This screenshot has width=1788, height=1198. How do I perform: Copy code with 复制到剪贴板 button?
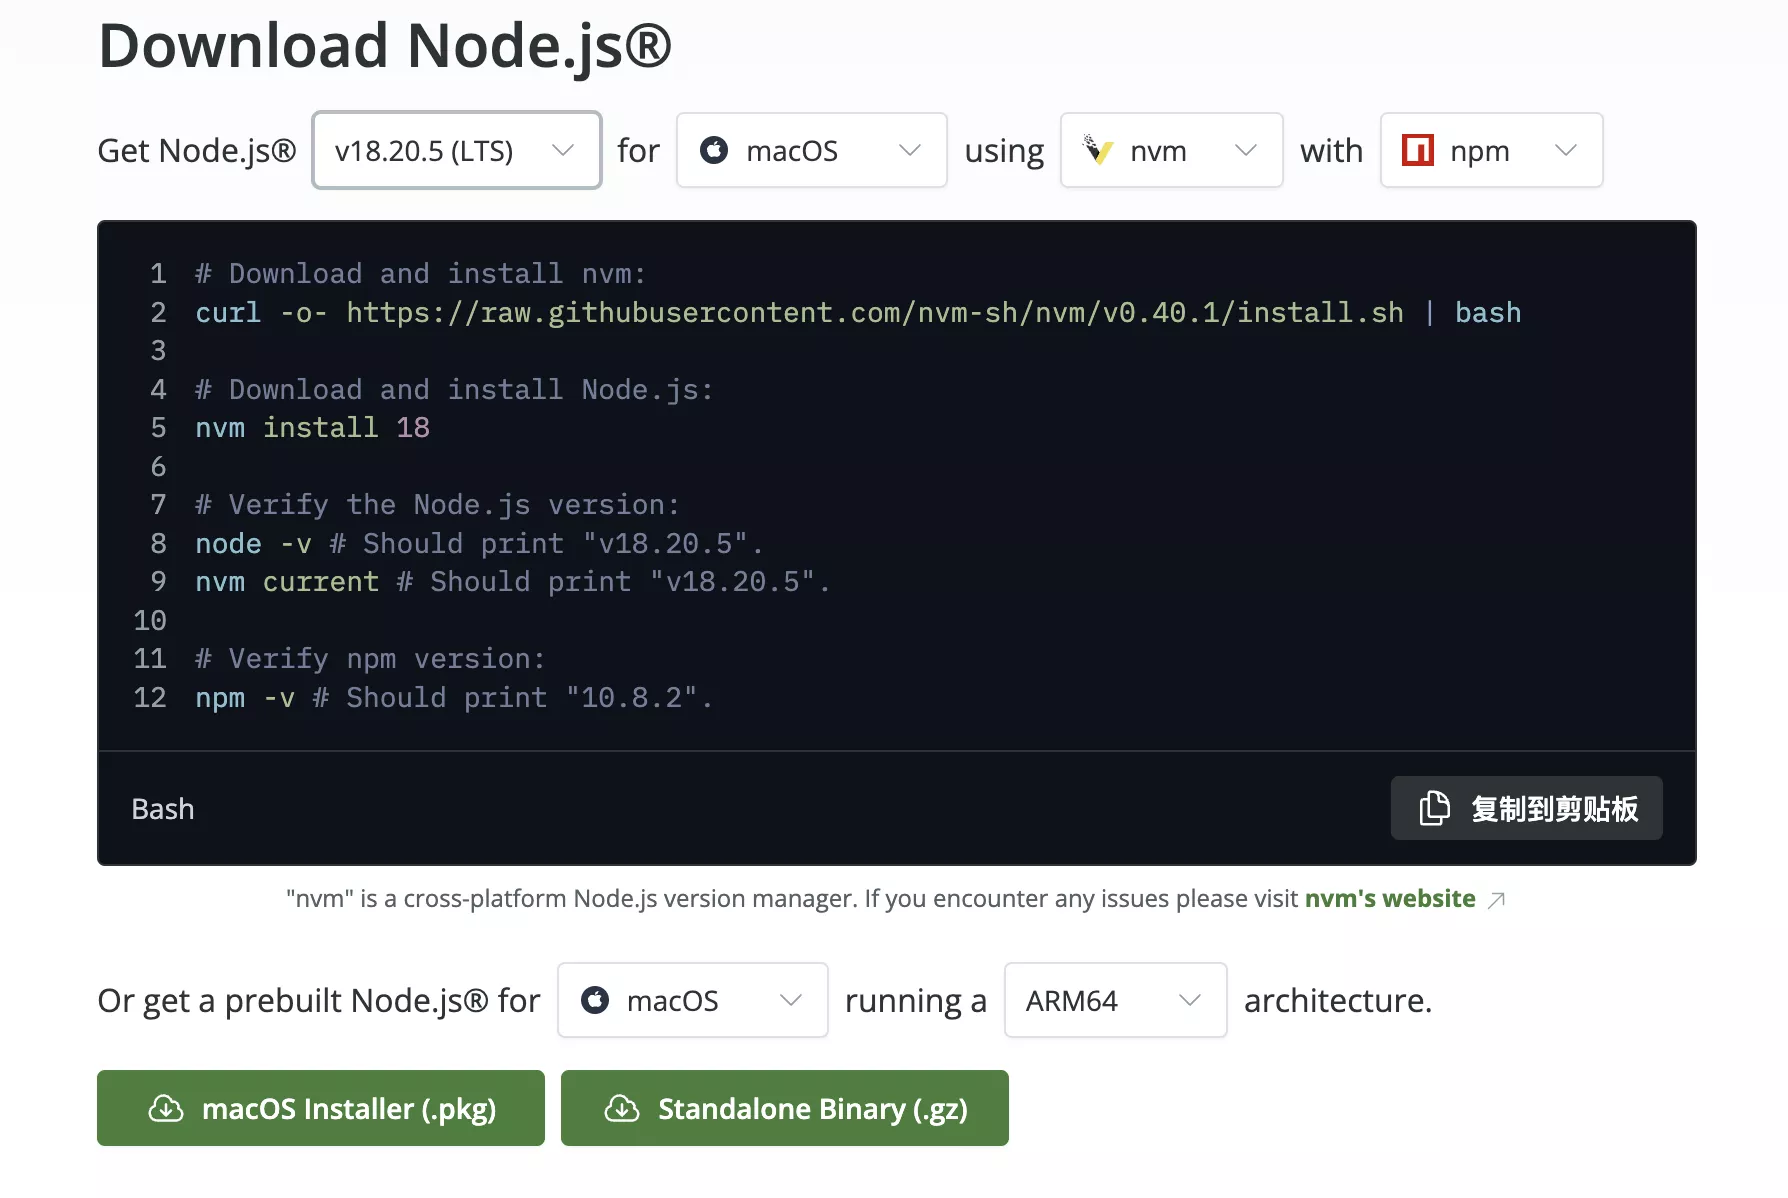click(x=1527, y=808)
